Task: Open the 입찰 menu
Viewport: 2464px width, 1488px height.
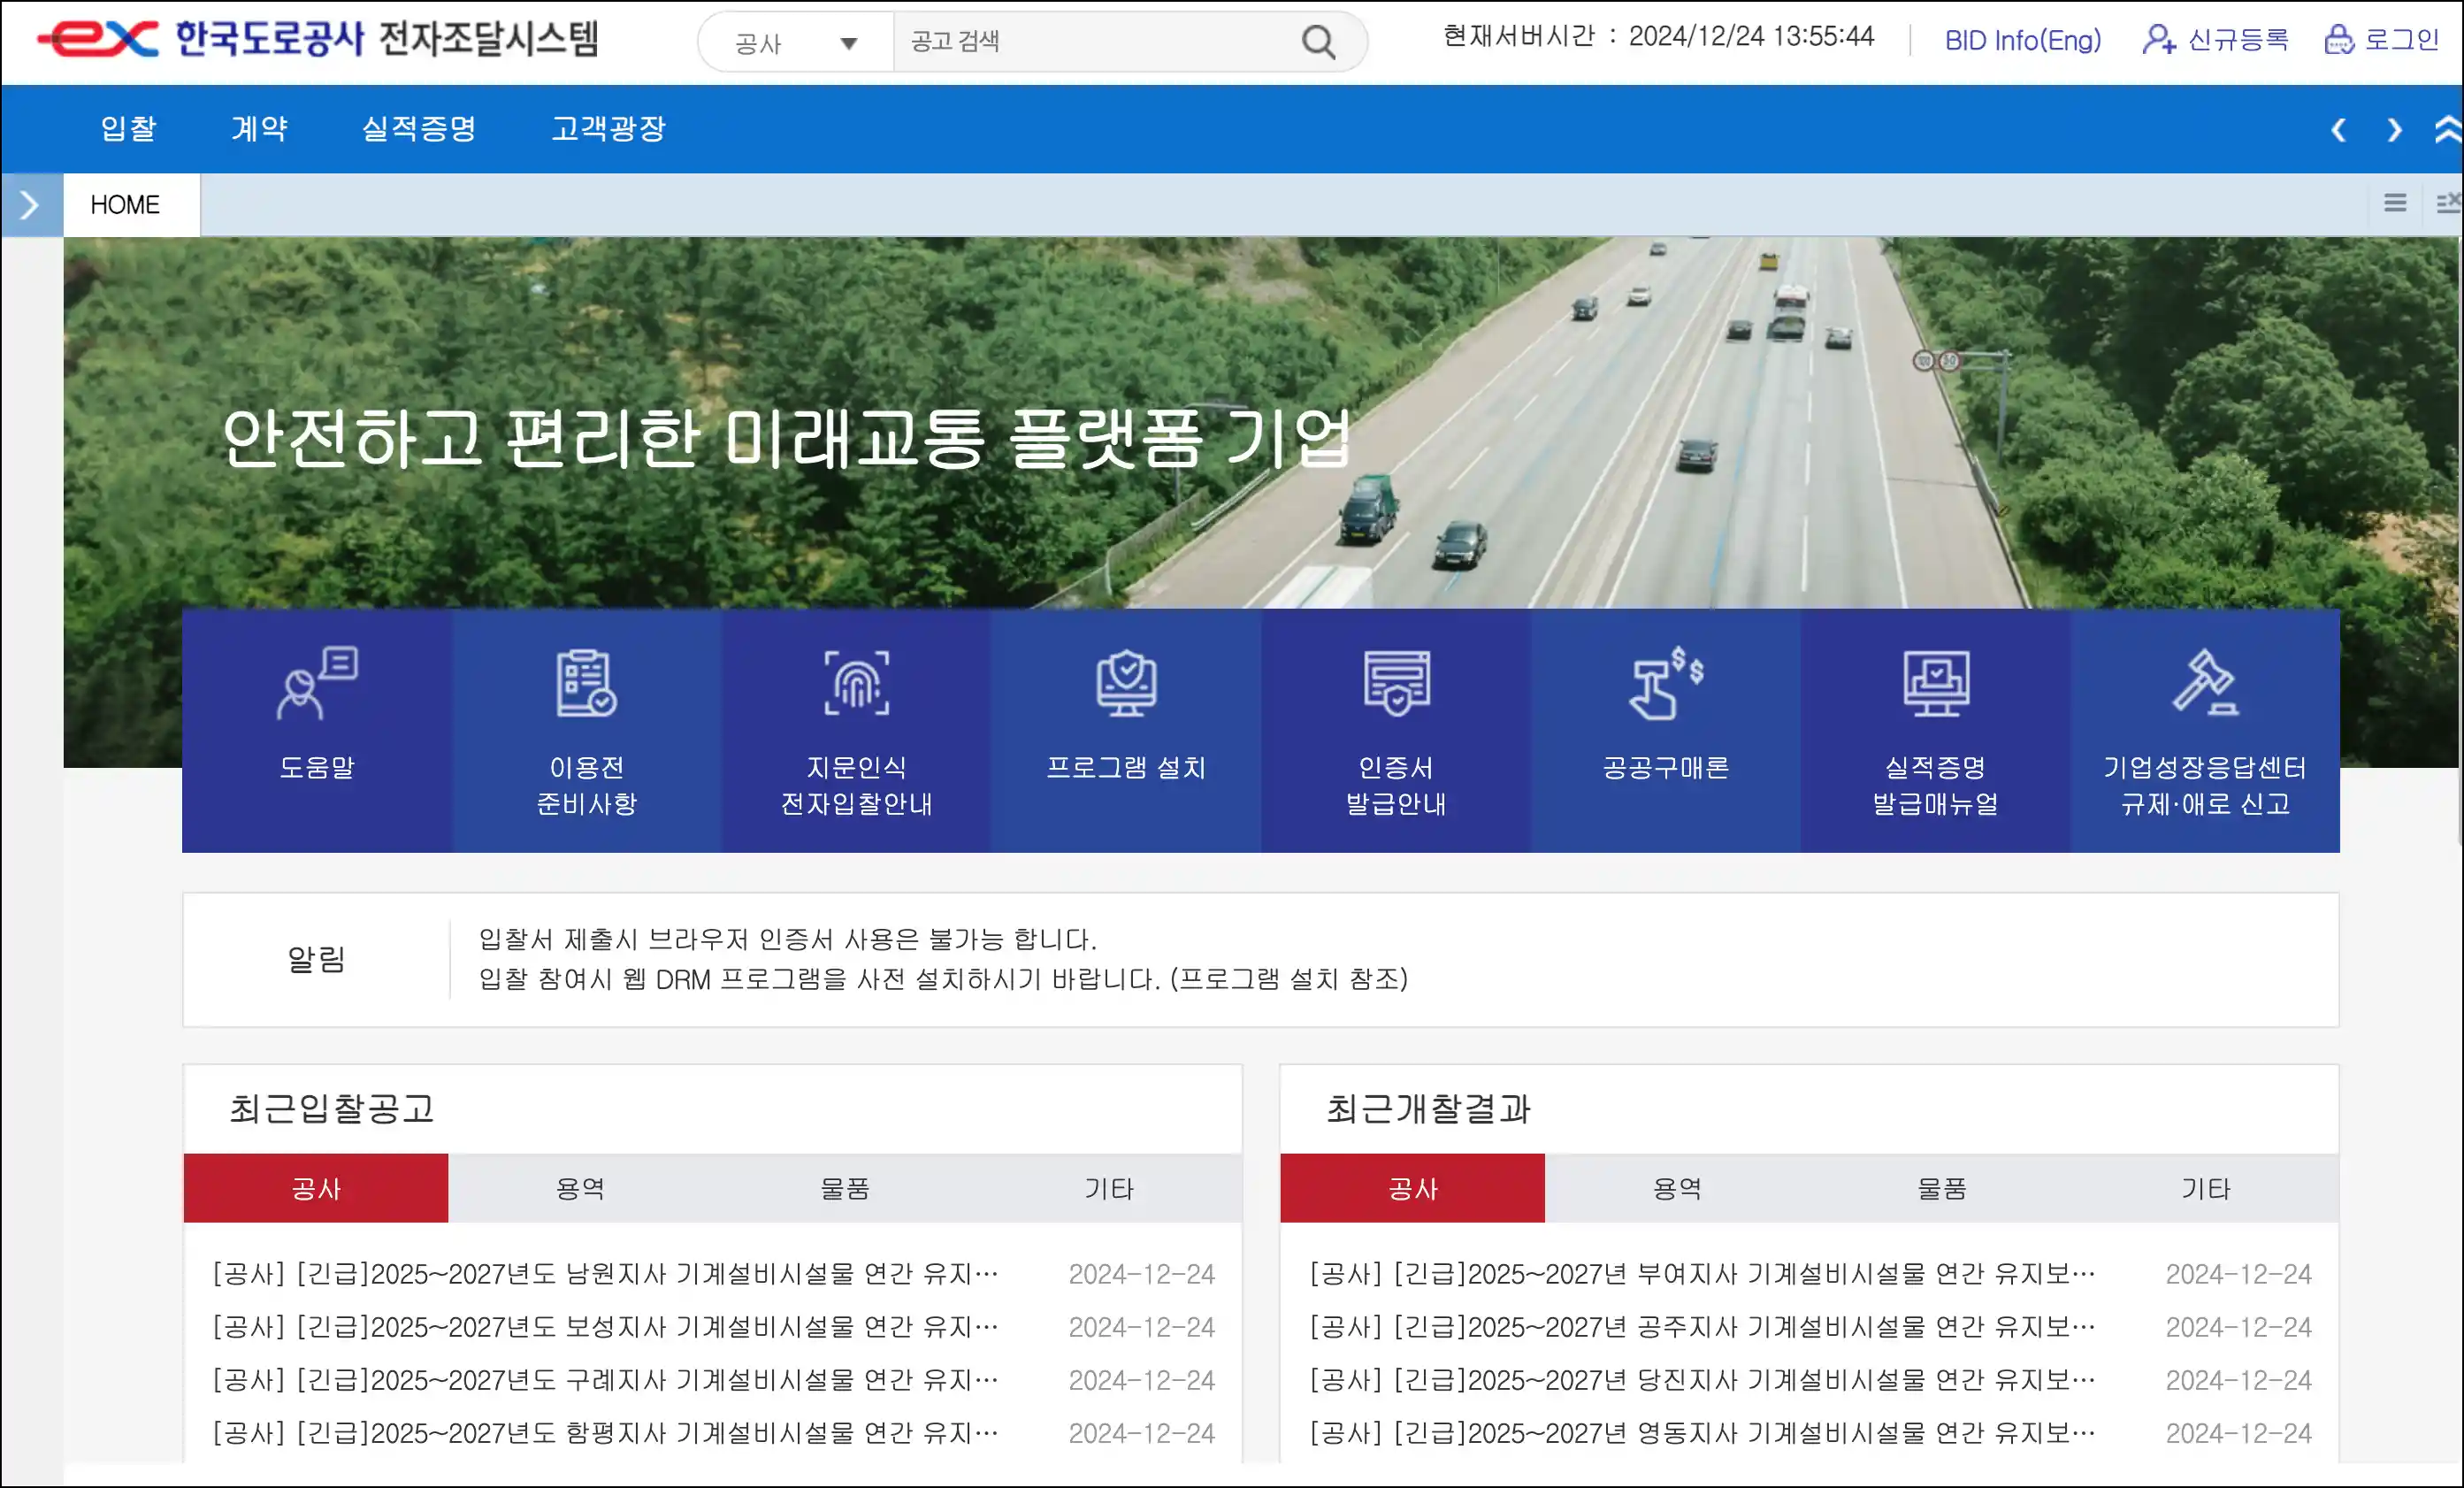Action: [x=127, y=129]
